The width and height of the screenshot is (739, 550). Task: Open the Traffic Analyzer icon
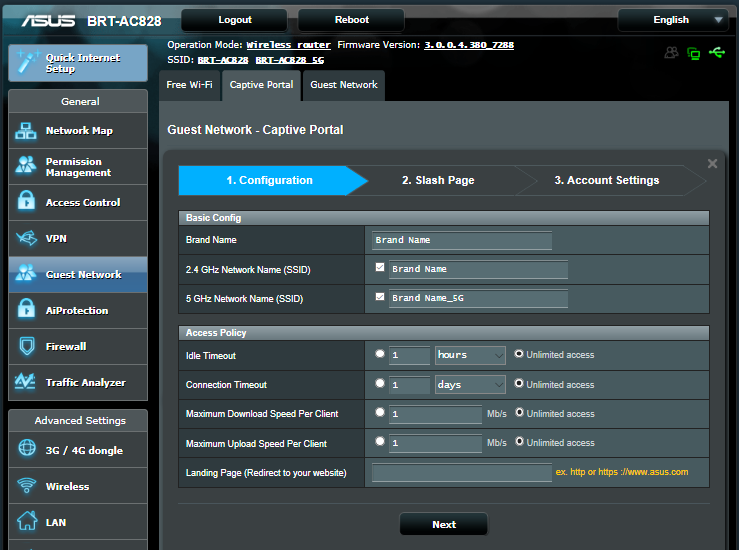[27, 382]
